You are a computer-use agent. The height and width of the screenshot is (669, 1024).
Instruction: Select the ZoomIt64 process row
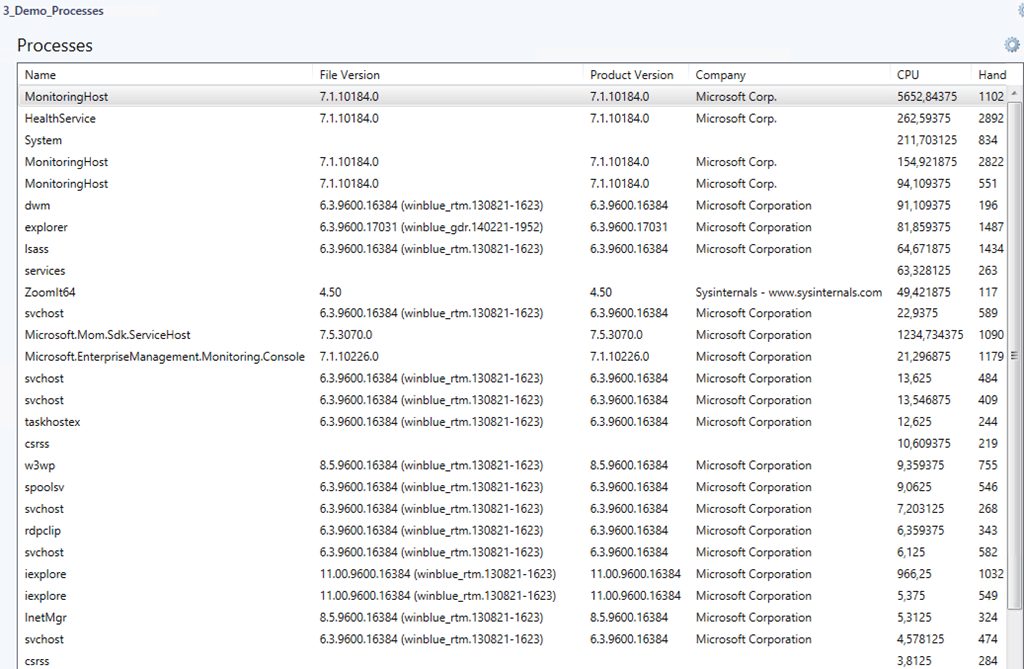[513, 292]
